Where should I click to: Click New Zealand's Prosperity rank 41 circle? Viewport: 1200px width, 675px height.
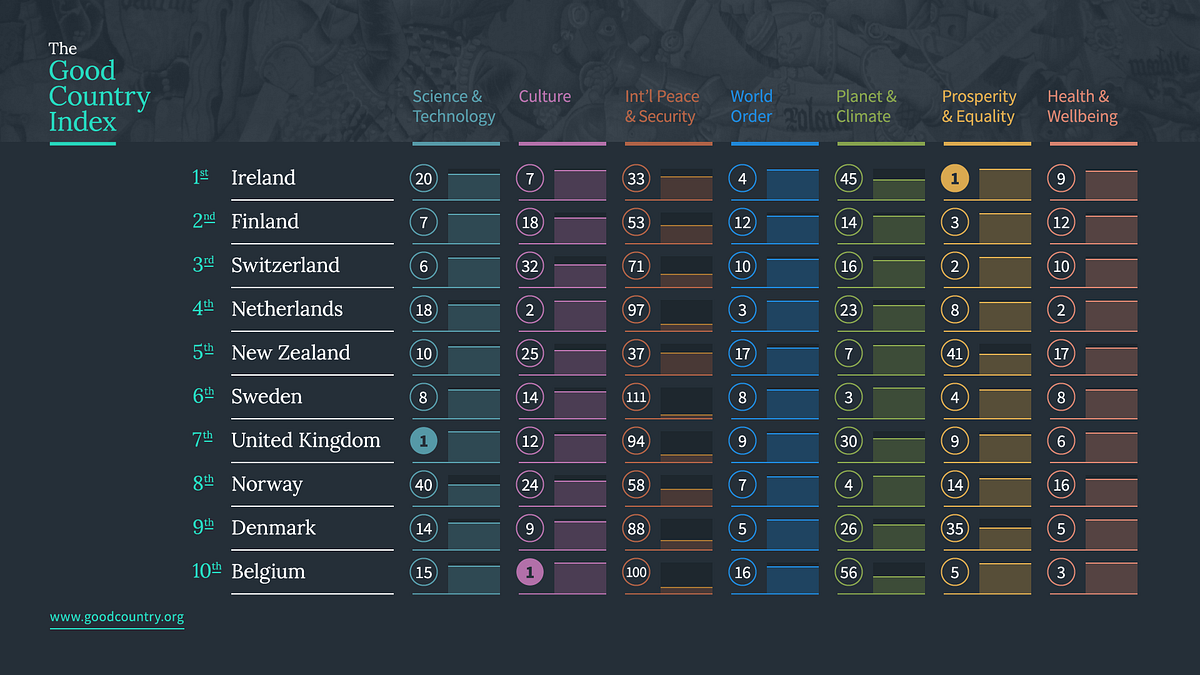955,353
